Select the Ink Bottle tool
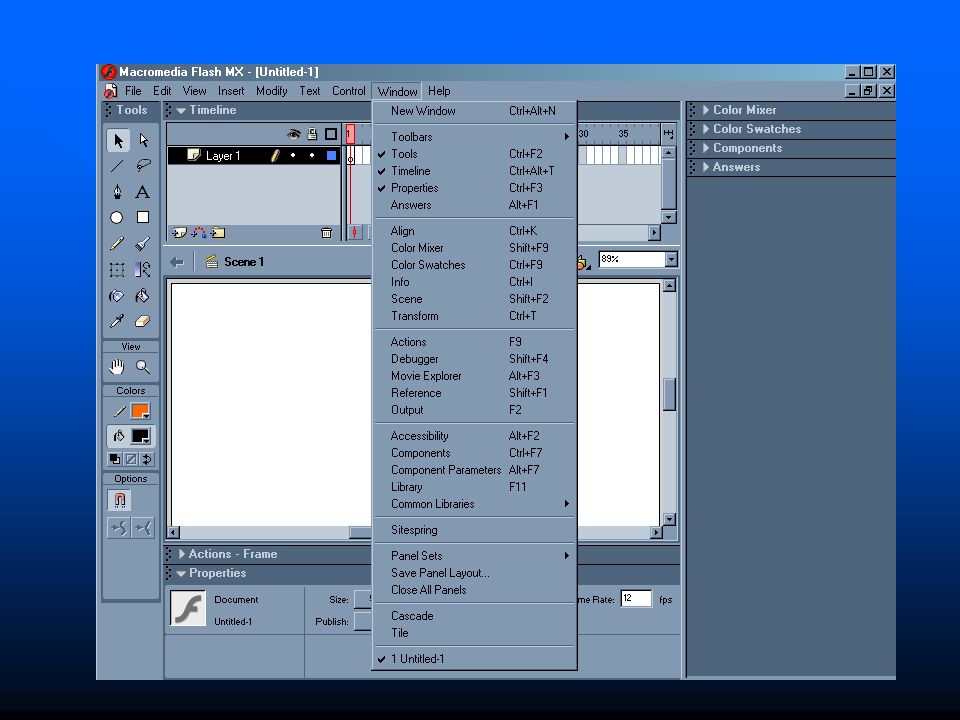This screenshot has height=720, width=960. [x=117, y=296]
